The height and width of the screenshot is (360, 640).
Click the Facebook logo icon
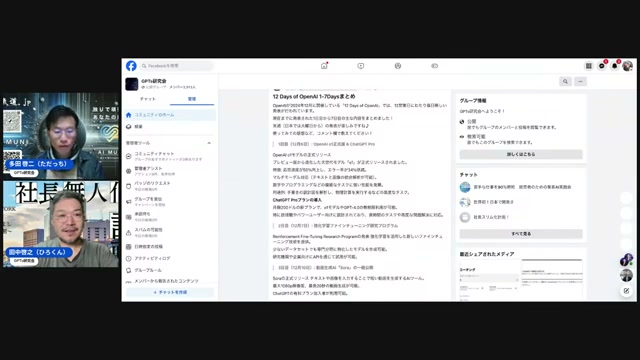[x=131, y=66]
